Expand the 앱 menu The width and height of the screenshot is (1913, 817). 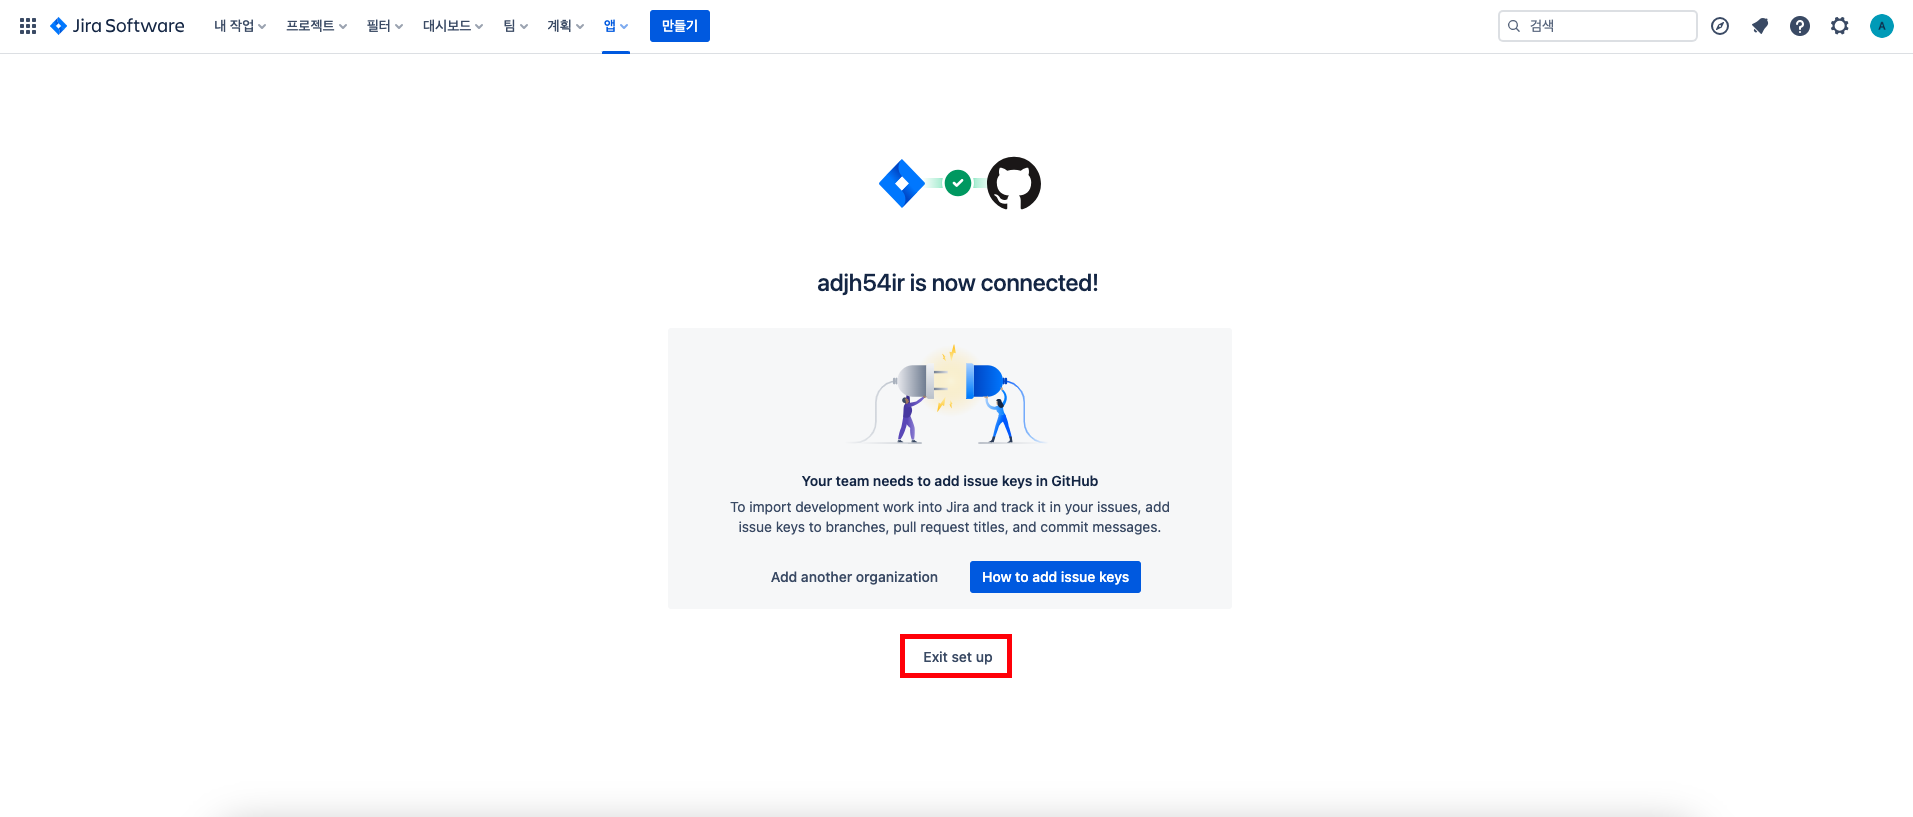tap(616, 26)
